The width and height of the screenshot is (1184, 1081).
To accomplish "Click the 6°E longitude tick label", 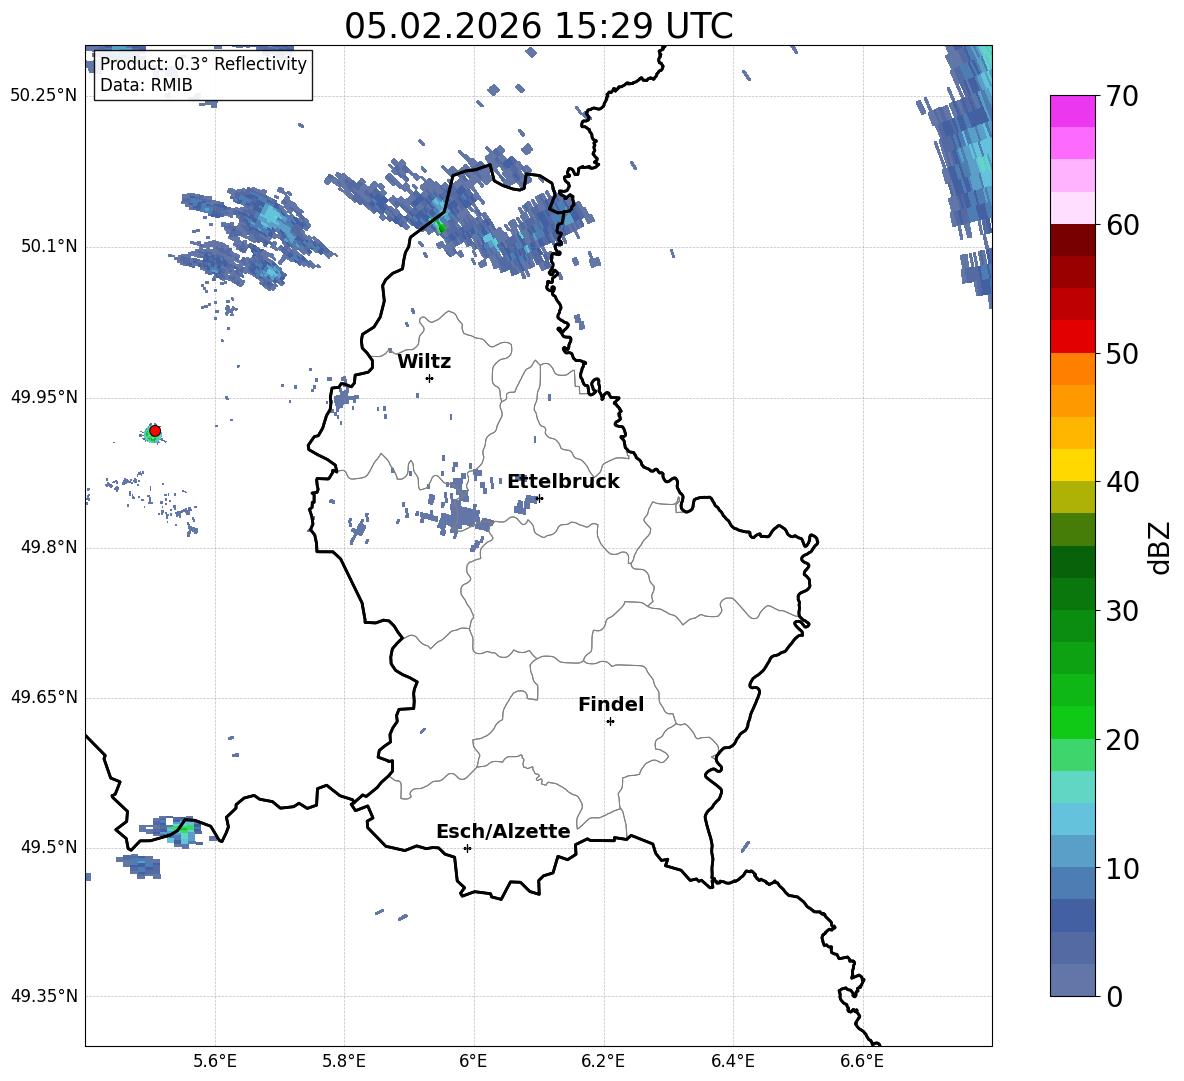I will [x=473, y=1061].
